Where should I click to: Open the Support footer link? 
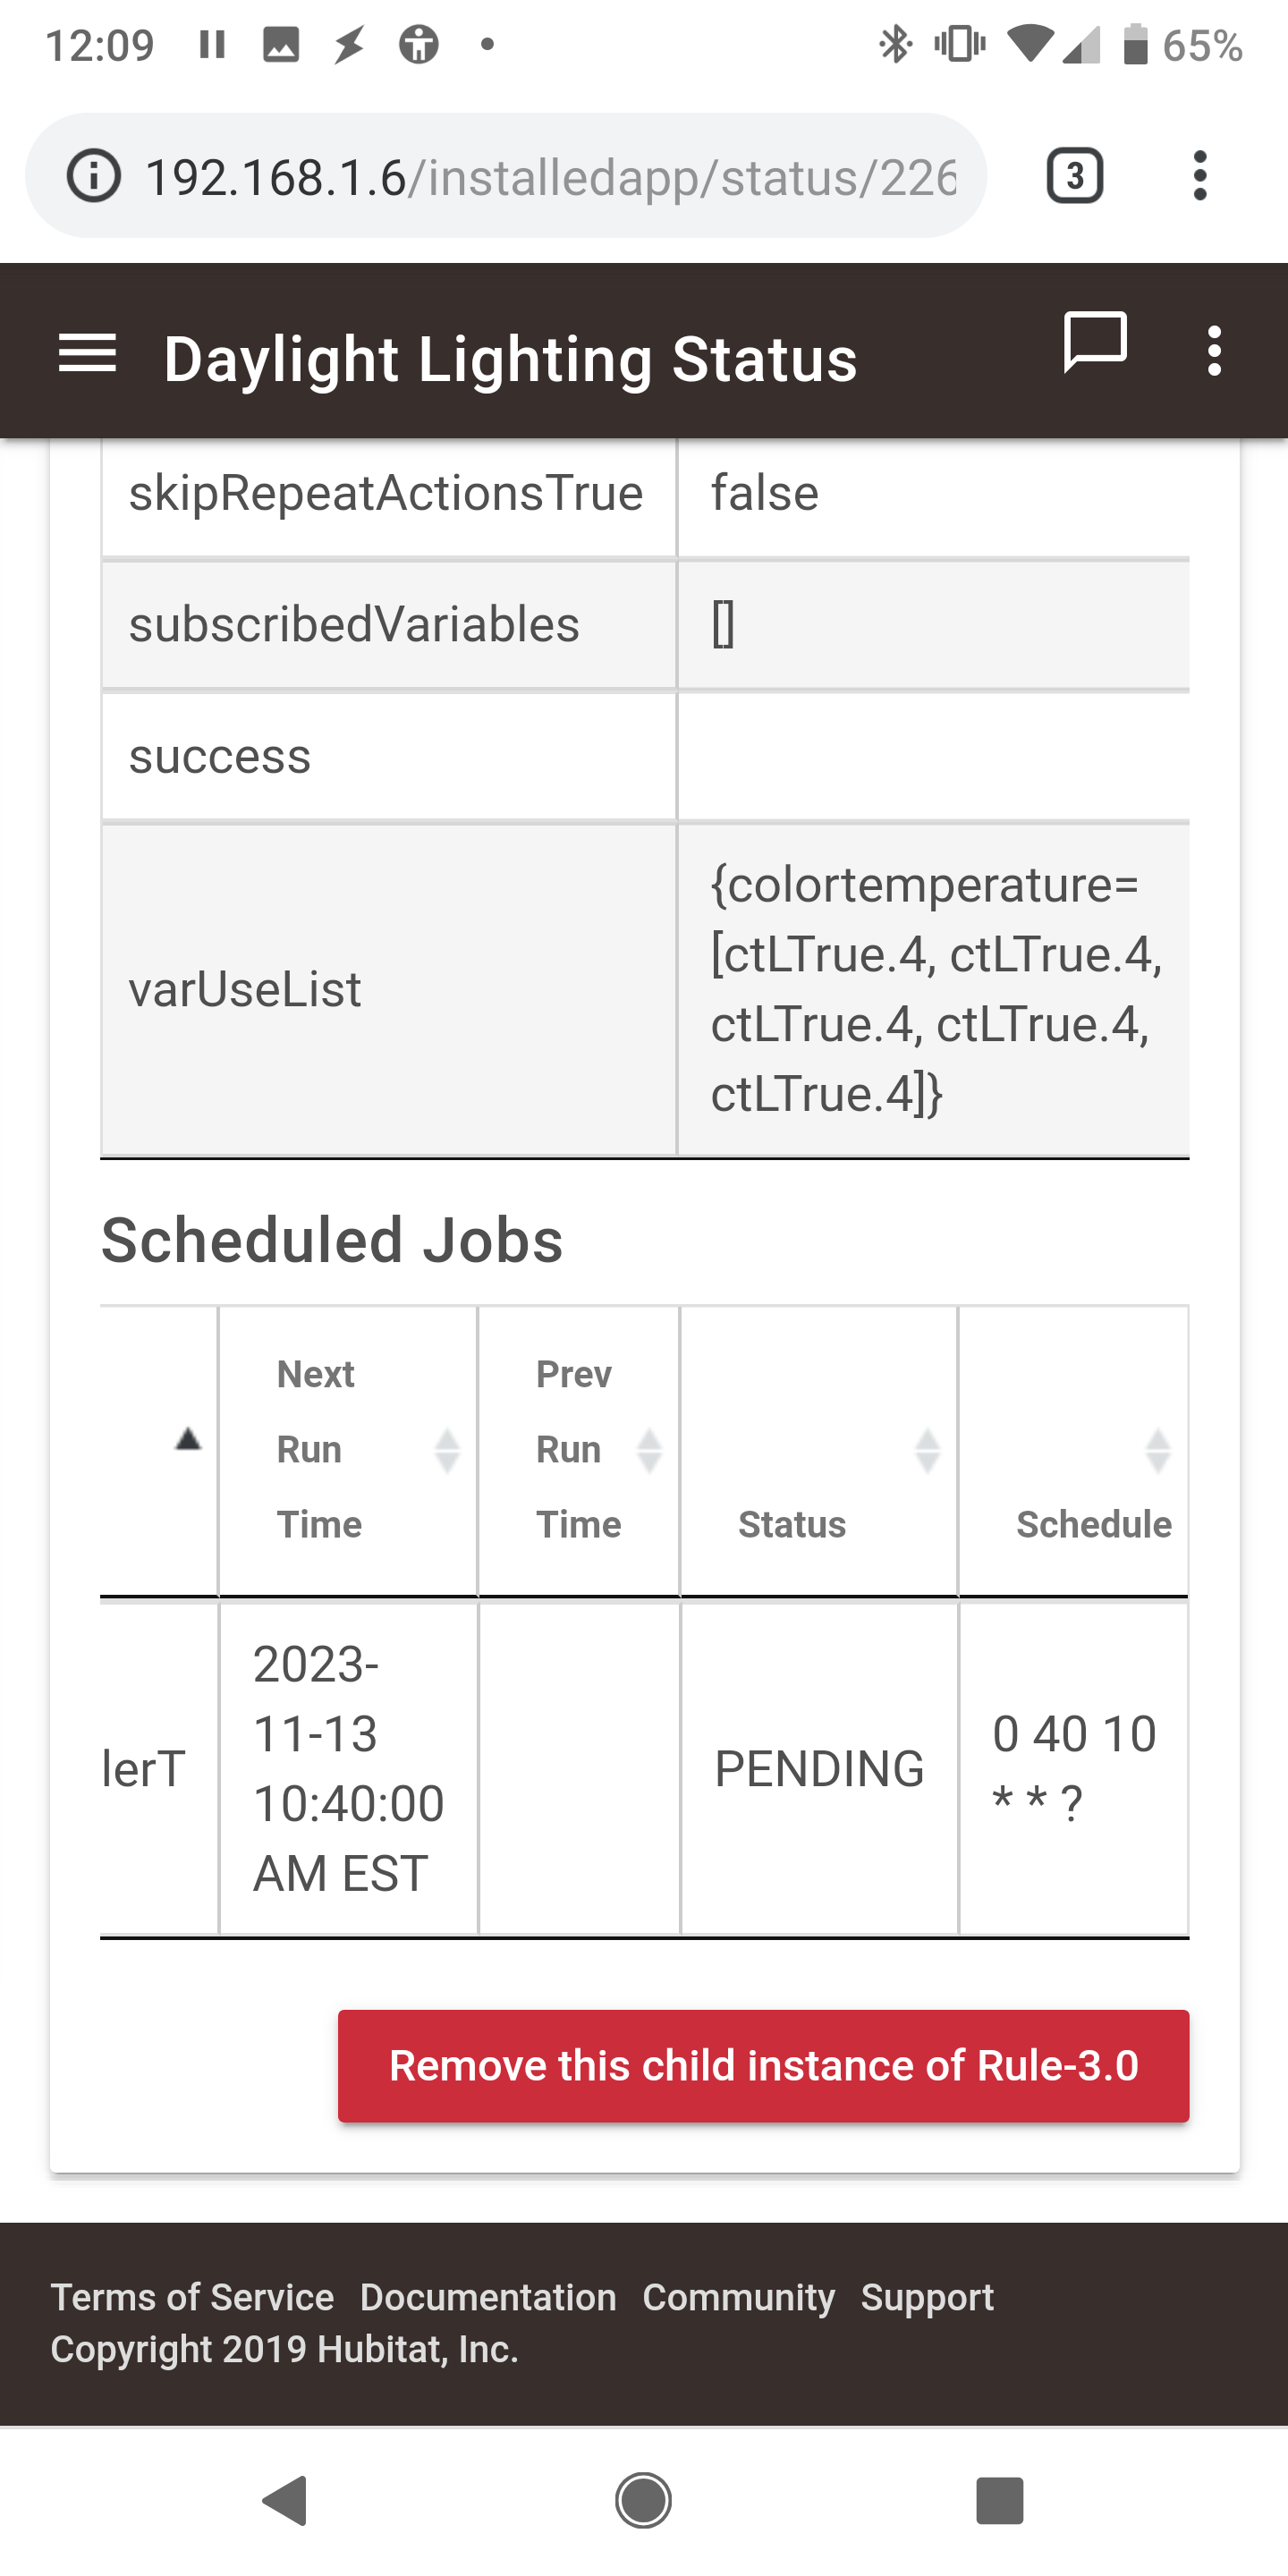(927, 2297)
